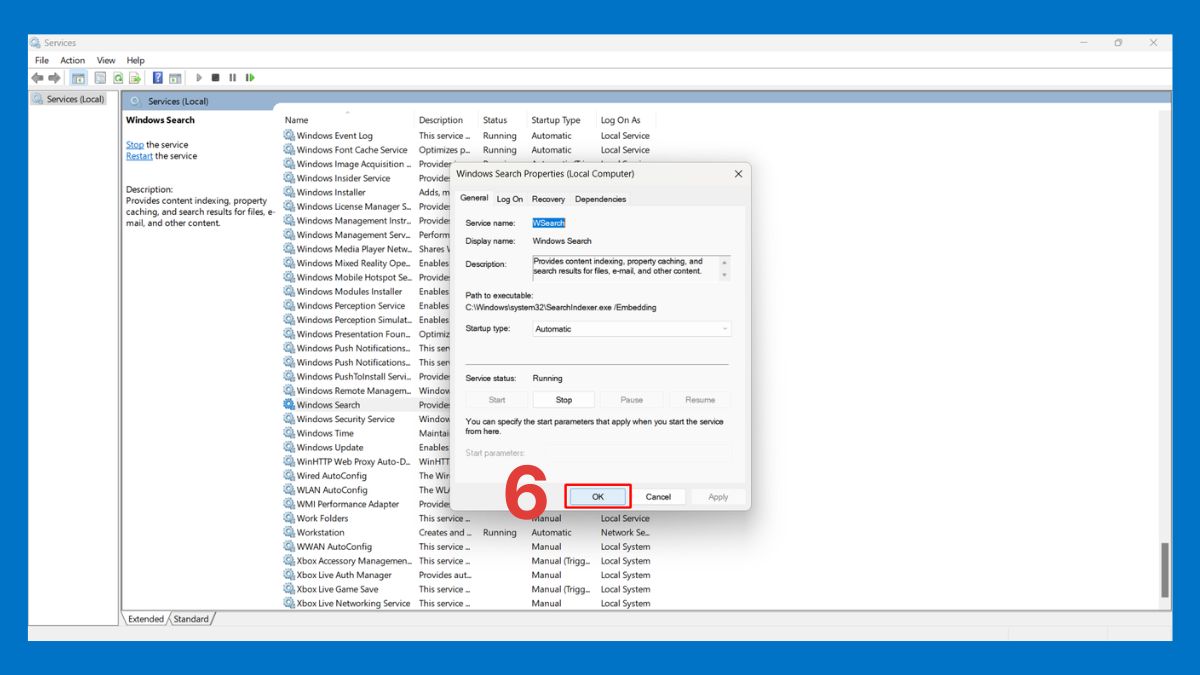The image size is (1200, 675).
Task: Sort by the Log On As column header
Action: point(626,120)
